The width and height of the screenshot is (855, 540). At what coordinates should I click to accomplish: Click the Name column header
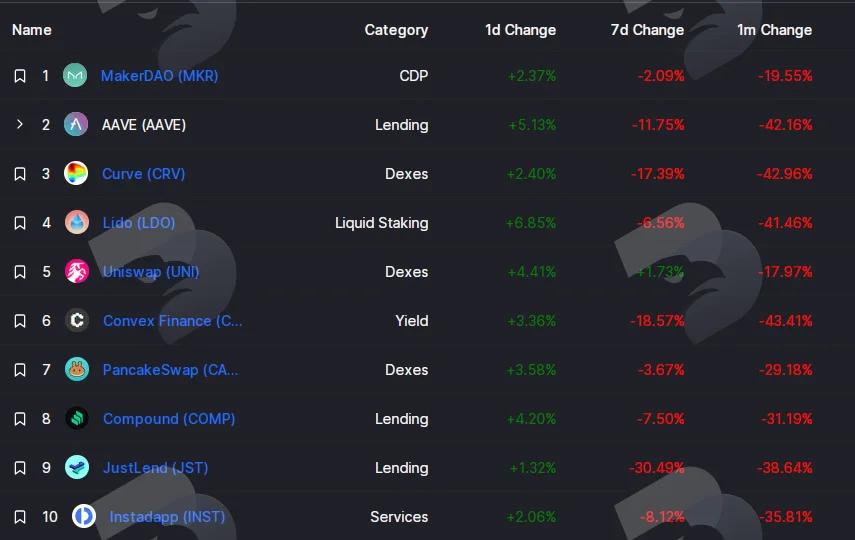click(32, 30)
